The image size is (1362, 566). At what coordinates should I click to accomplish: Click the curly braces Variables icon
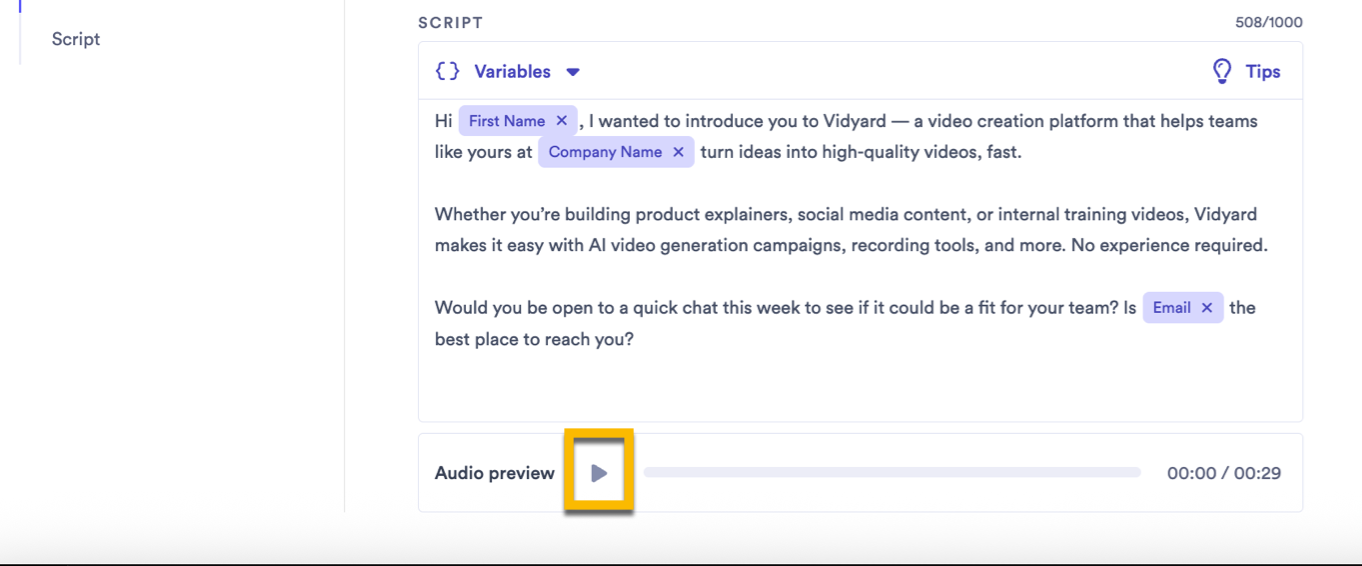click(x=447, y=72)
